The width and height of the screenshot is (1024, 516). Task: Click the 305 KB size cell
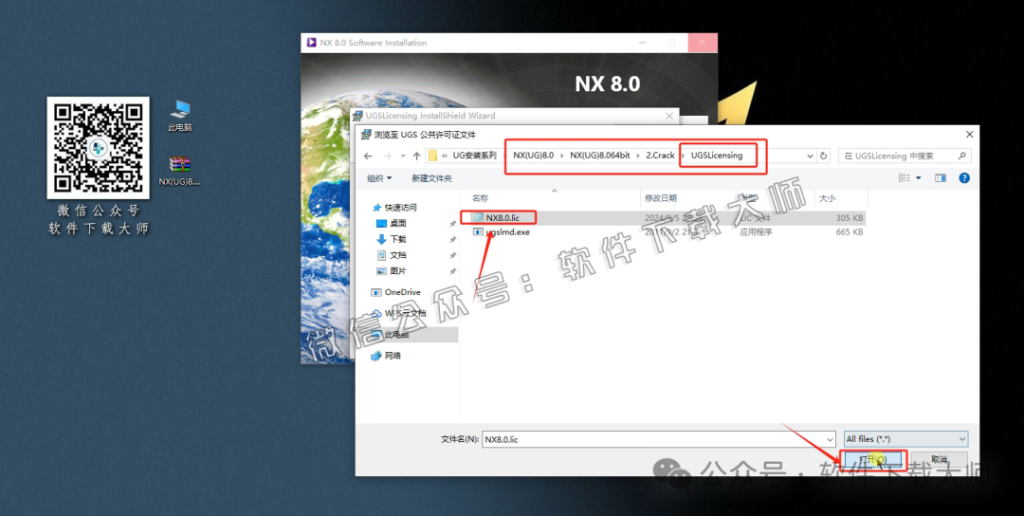point(849,217)
